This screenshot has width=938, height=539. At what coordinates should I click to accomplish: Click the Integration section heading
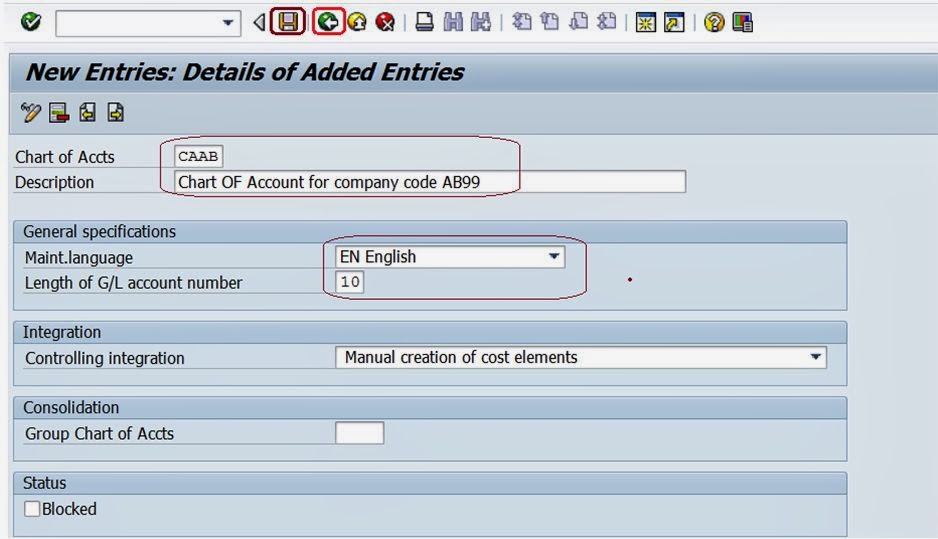coord(62,332)
